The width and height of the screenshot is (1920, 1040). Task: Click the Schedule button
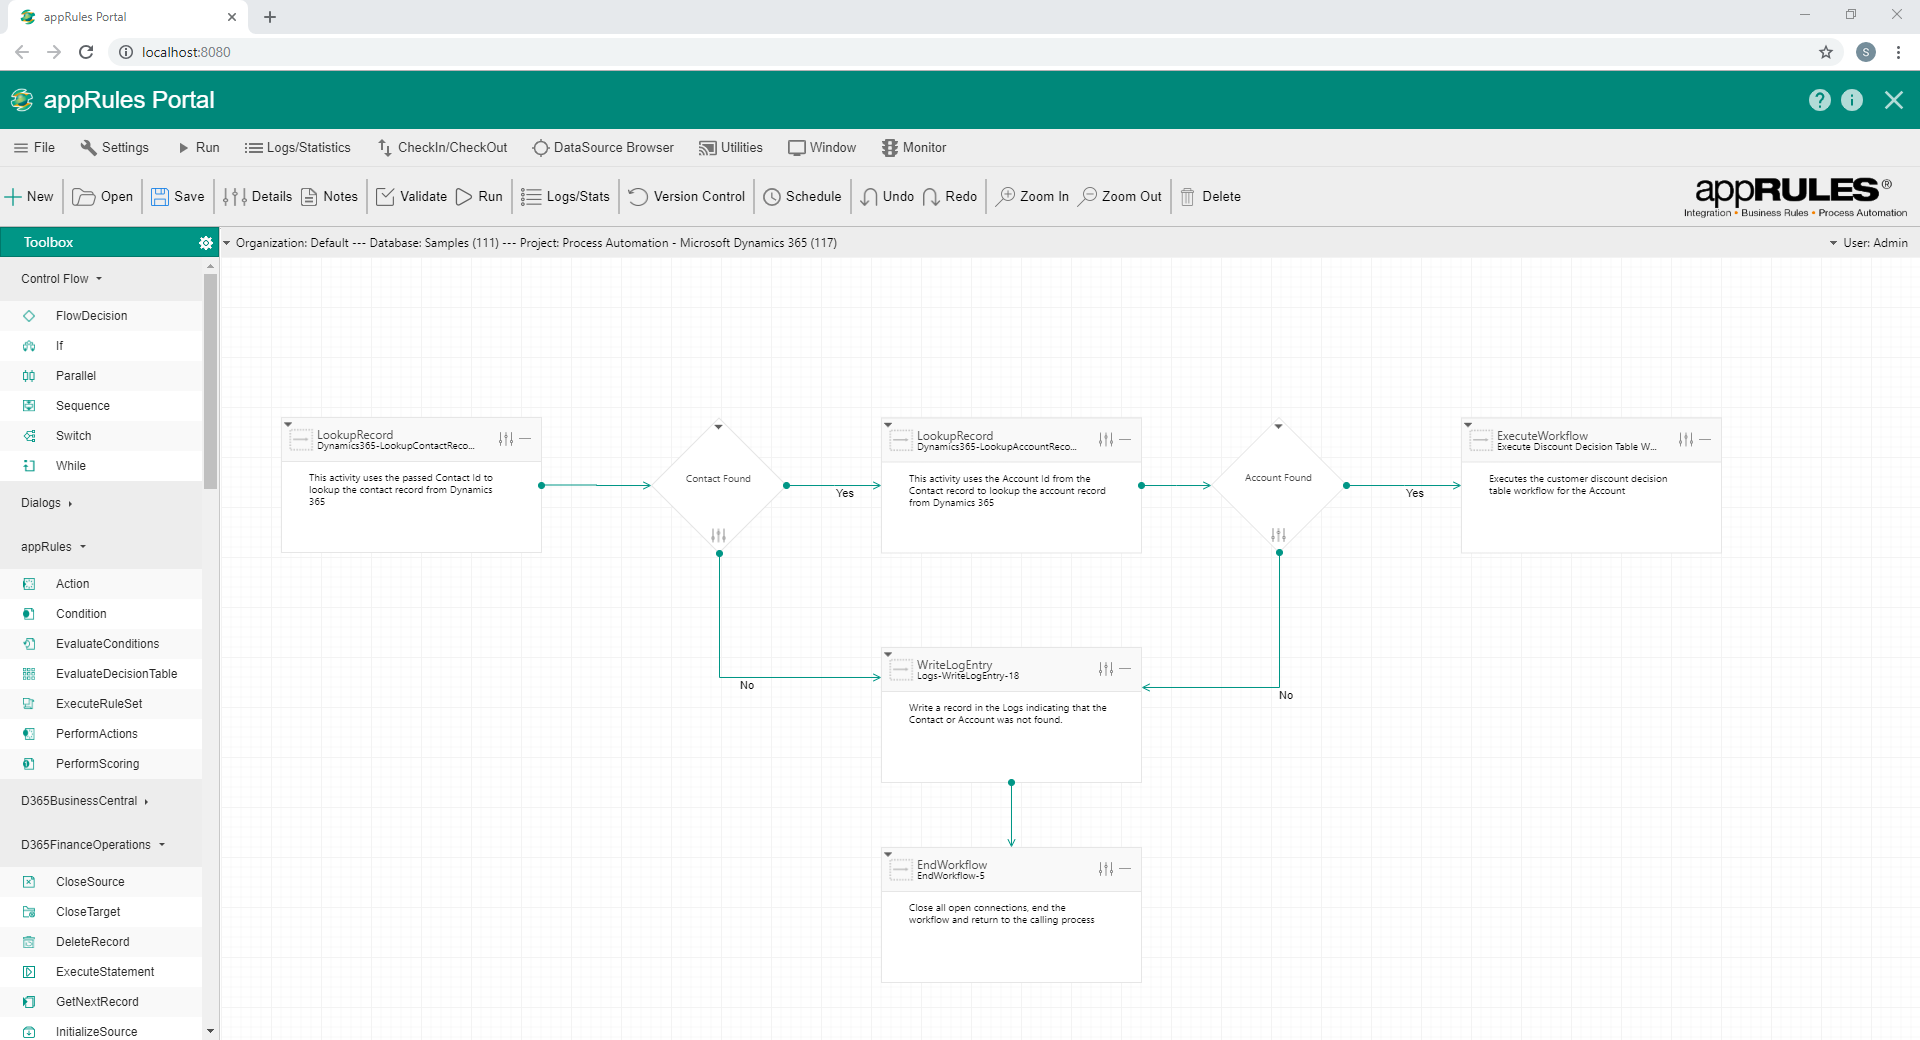[x=802, y=196]
